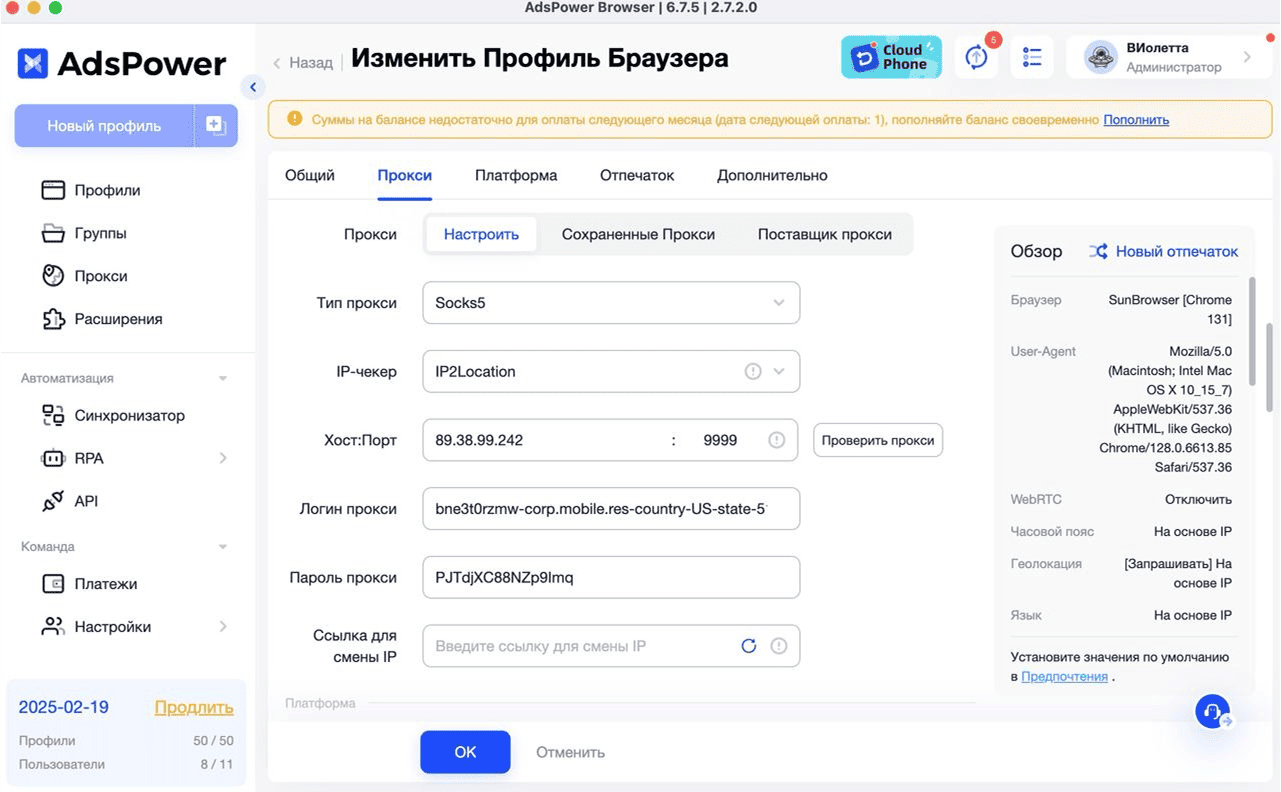
Task: Click the Продлить link
Action: [194, 707]
